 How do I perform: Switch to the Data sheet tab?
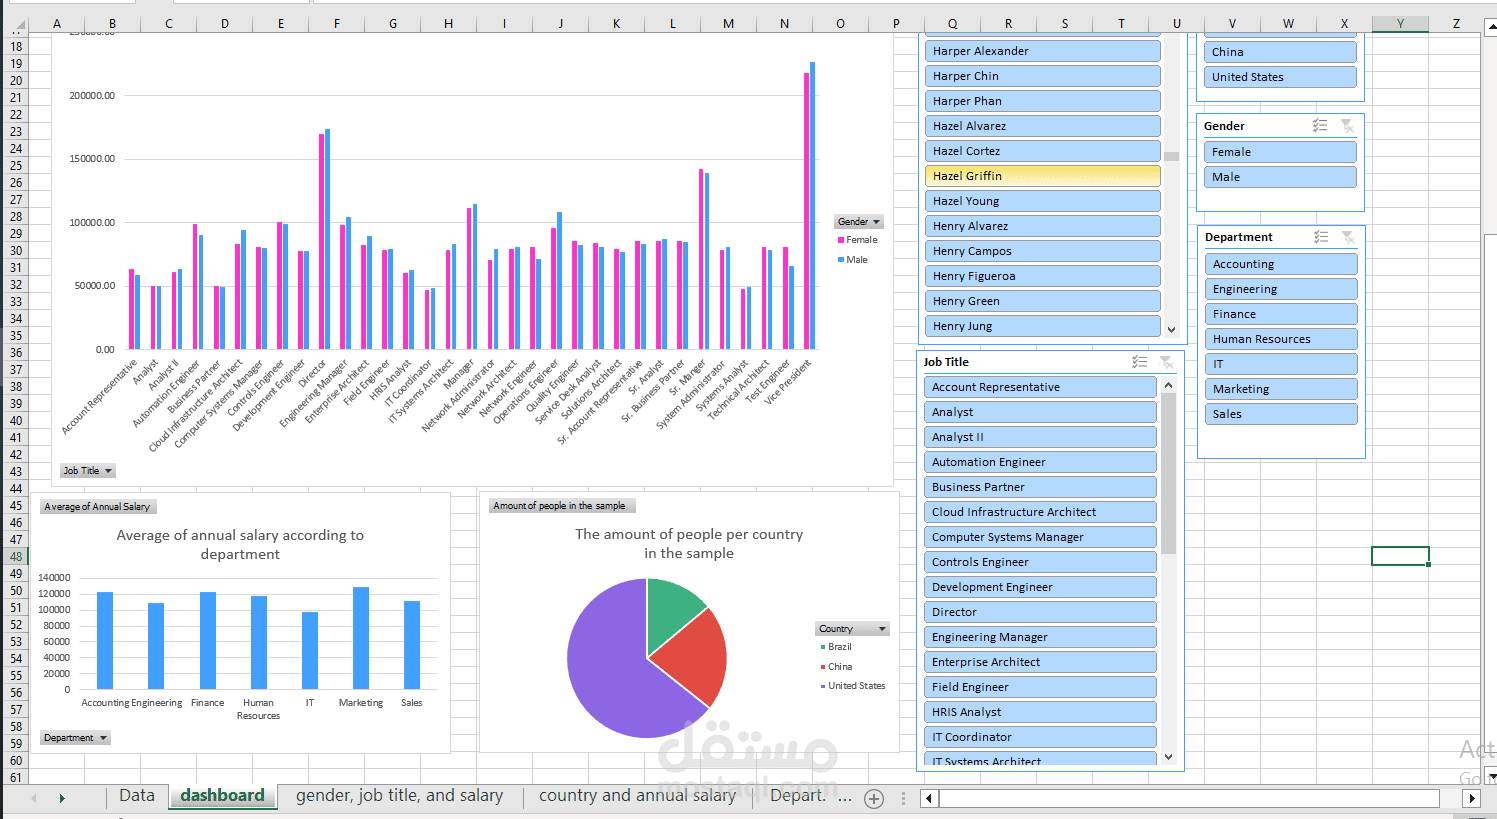[x=137, y=796]
